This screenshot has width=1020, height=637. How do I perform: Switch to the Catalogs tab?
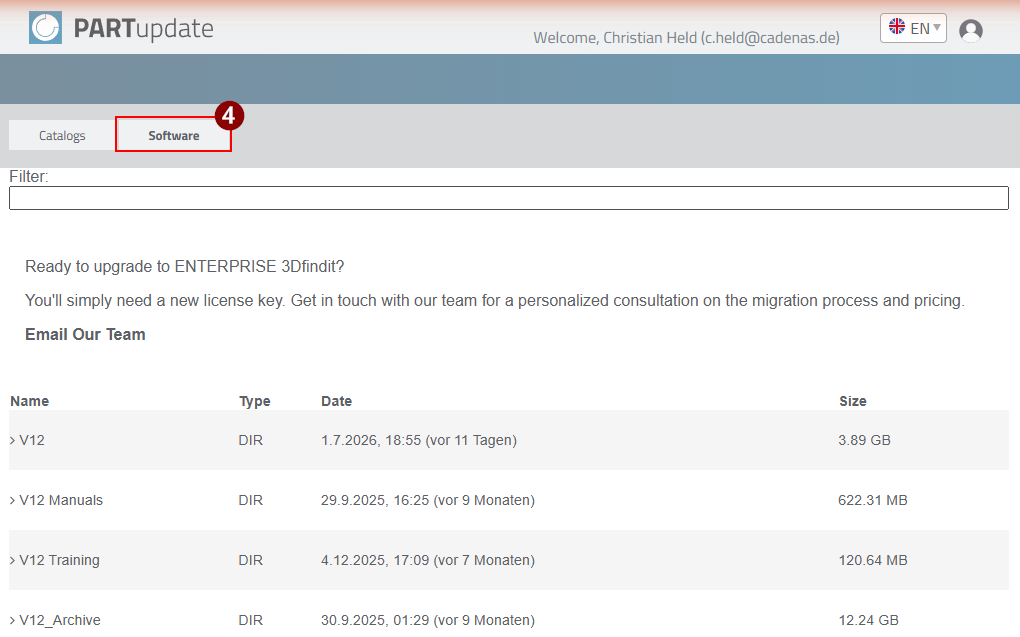click(62, 135)
